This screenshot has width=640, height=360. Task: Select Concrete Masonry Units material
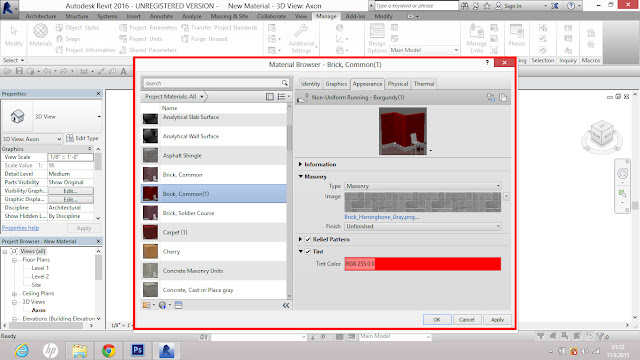(214, 271)
